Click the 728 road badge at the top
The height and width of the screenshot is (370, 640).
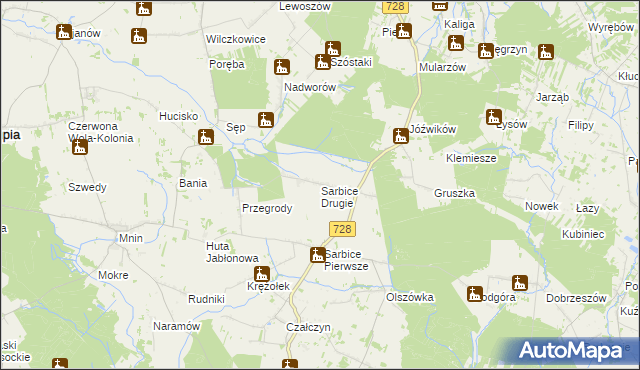click(x=395, y=7)
